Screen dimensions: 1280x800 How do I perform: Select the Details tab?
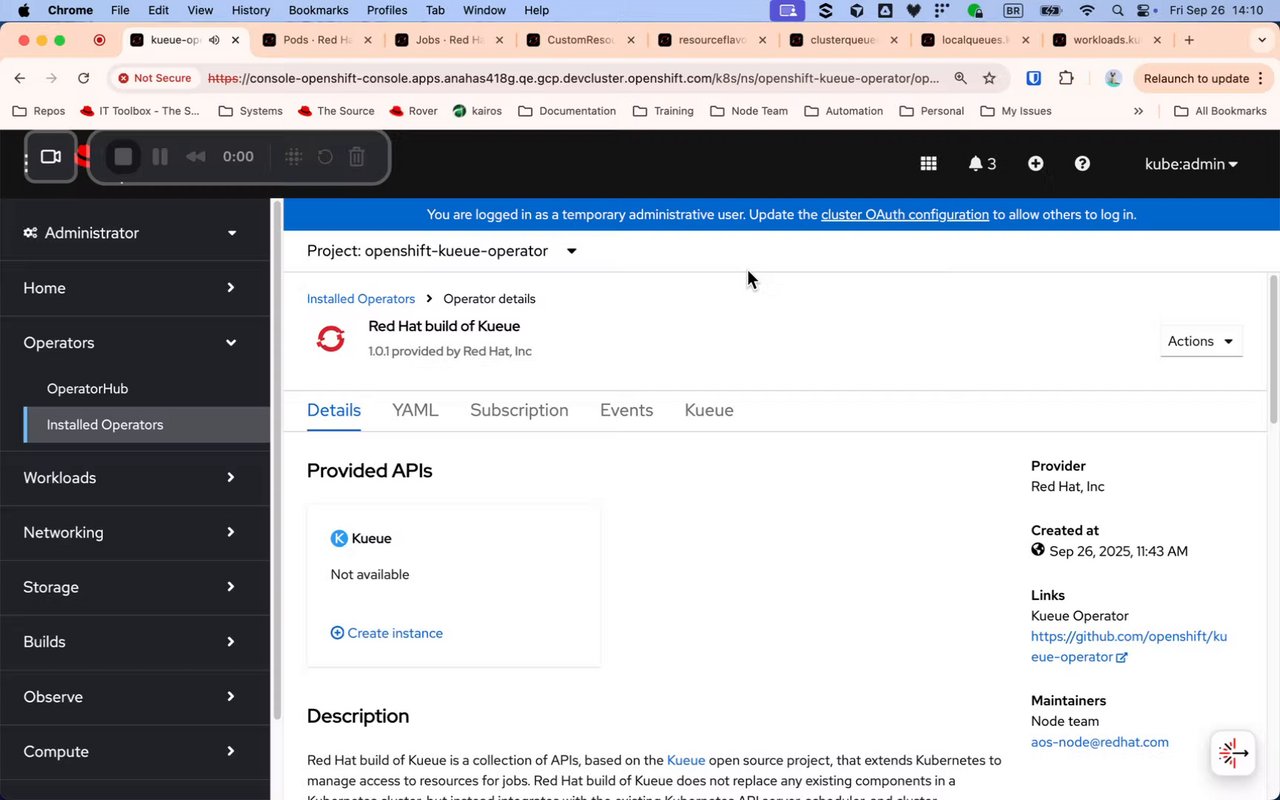coord(334,410)
